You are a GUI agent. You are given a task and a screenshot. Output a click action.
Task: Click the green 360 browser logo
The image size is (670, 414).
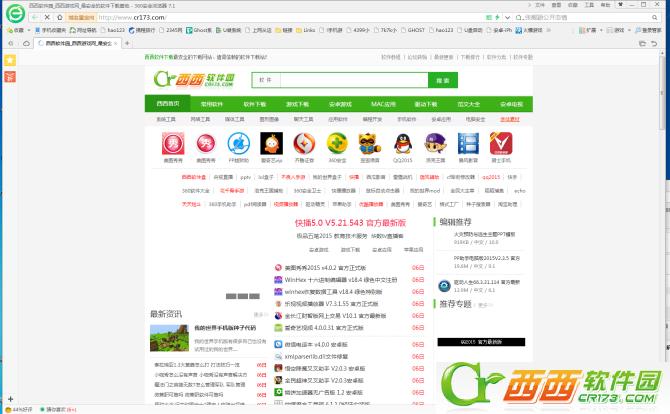tap(15, 14)
